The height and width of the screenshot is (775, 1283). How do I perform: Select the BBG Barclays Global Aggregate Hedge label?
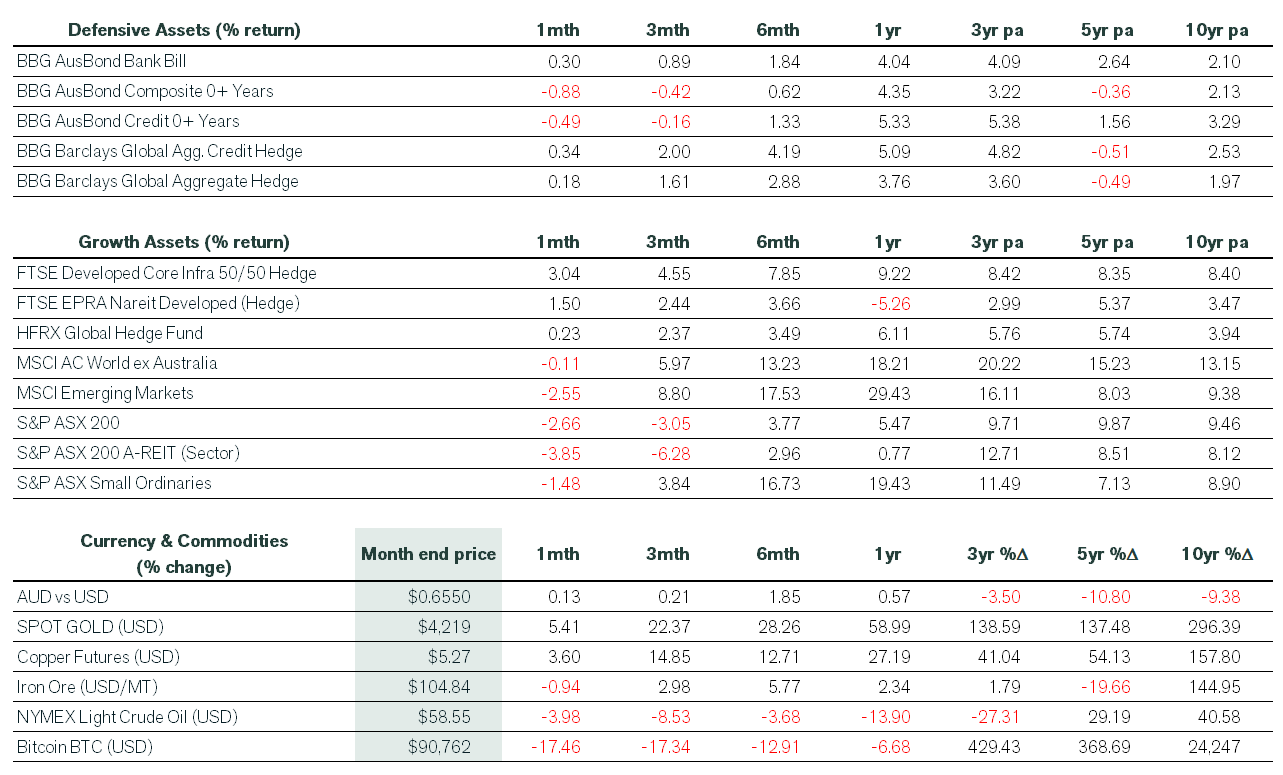158,181
